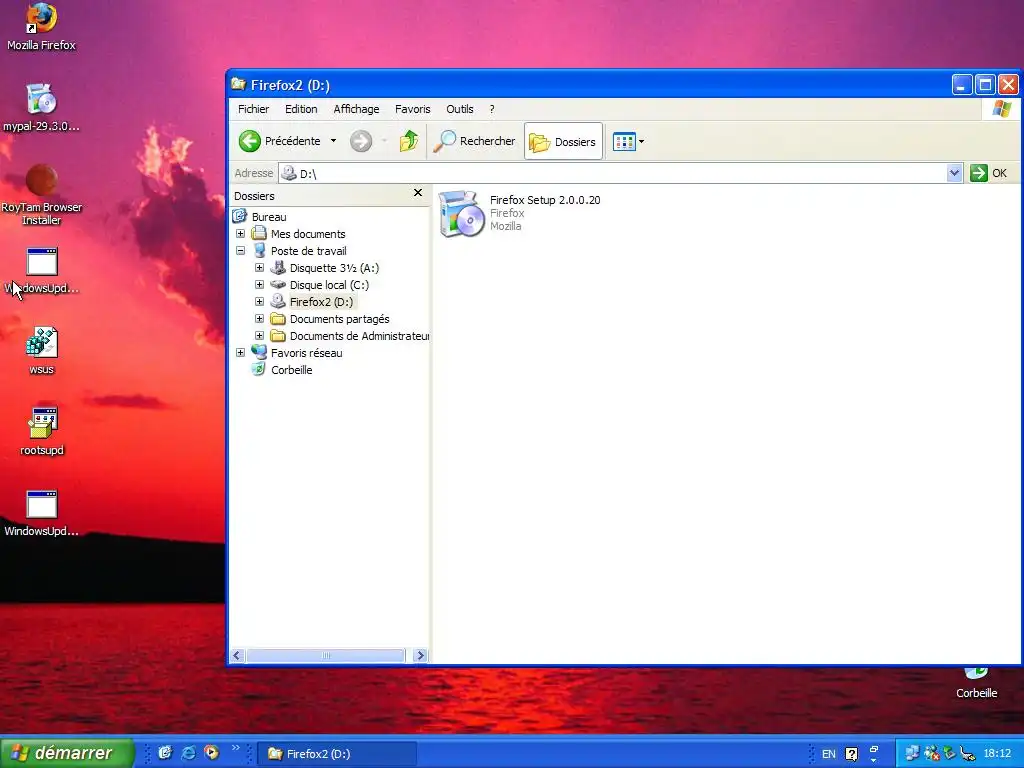
Task: Click folder pane scrollbar left arrow
Action: pos(238,655)
